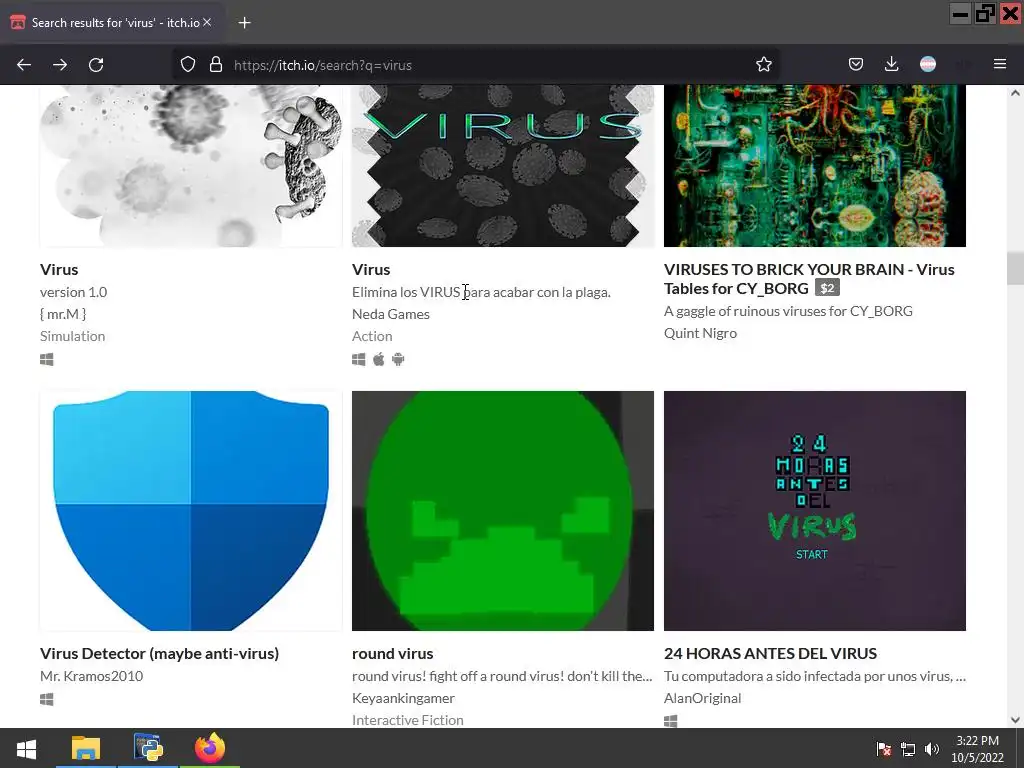
Task: Visit author Quint Nigro profile
Action: tap(700, 333)
